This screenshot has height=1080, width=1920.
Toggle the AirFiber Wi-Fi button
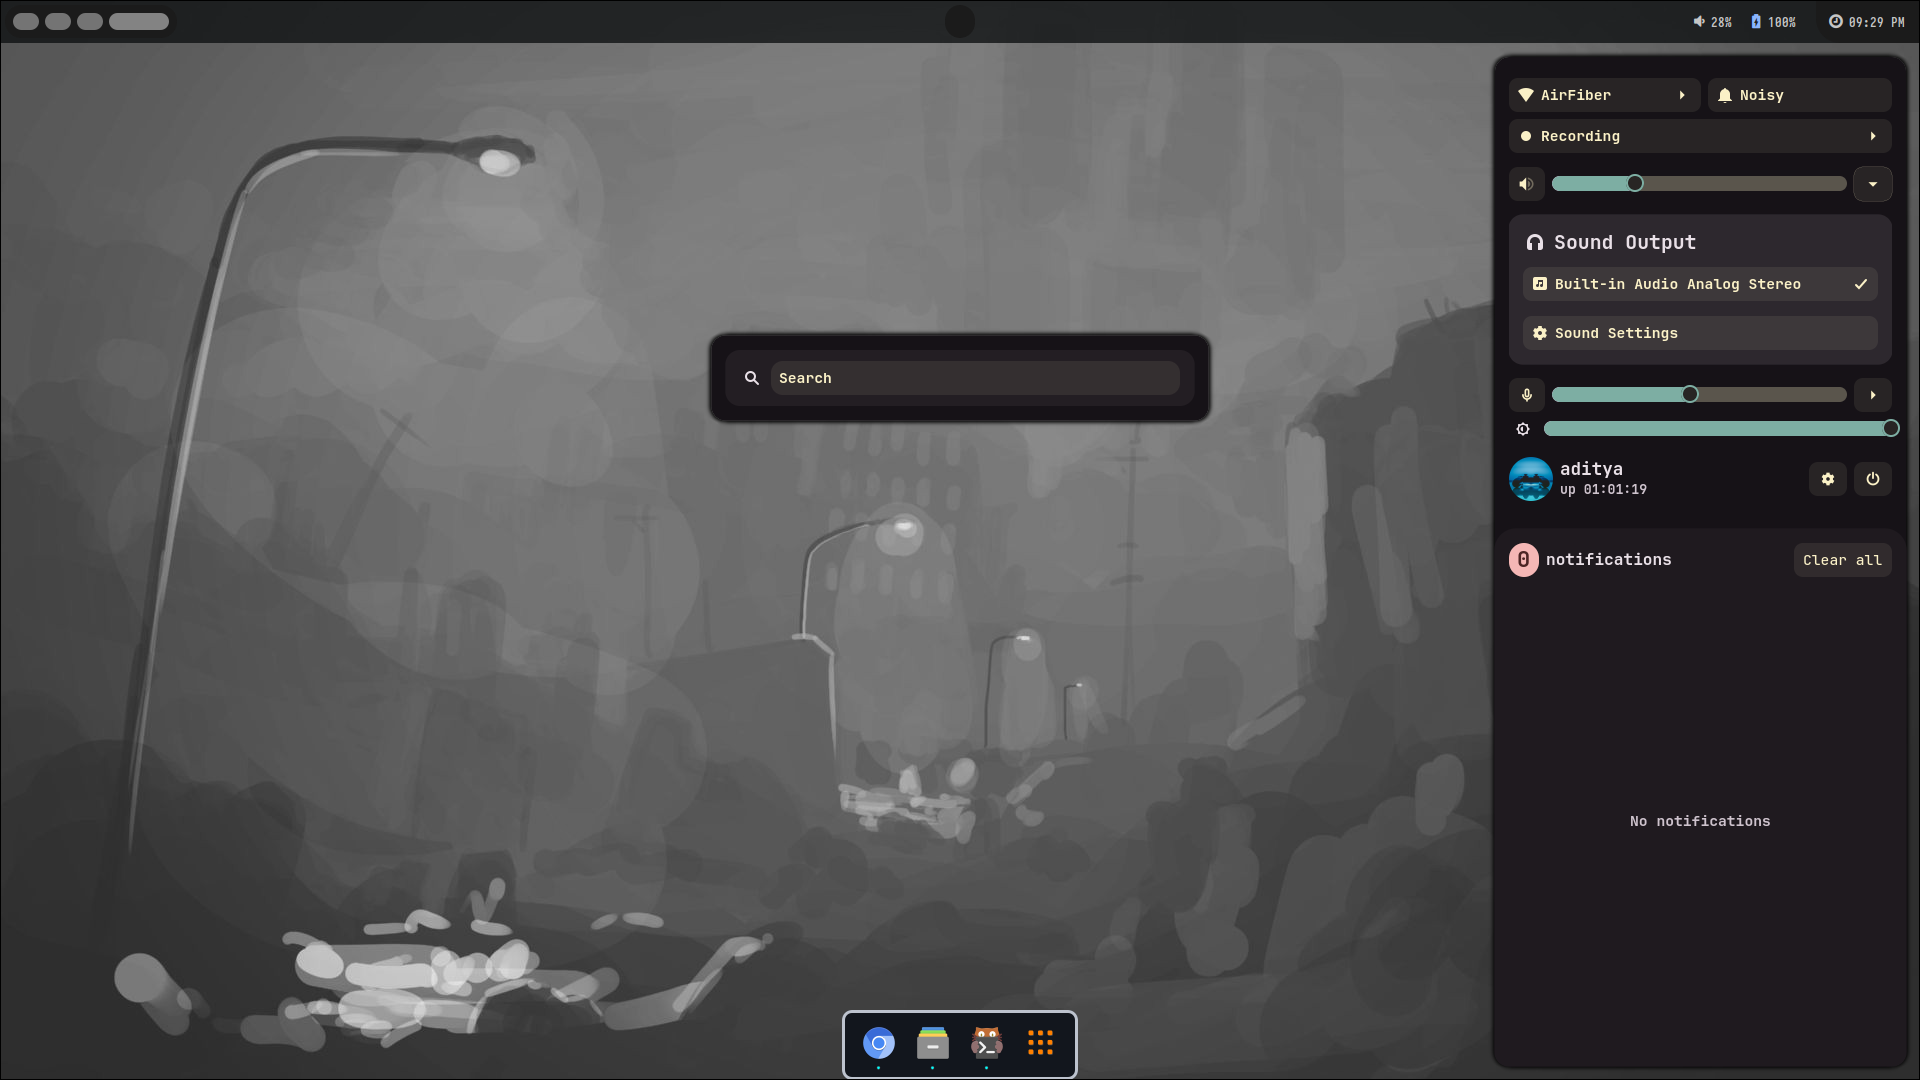pyautogui.click(x=1590, y=95)
